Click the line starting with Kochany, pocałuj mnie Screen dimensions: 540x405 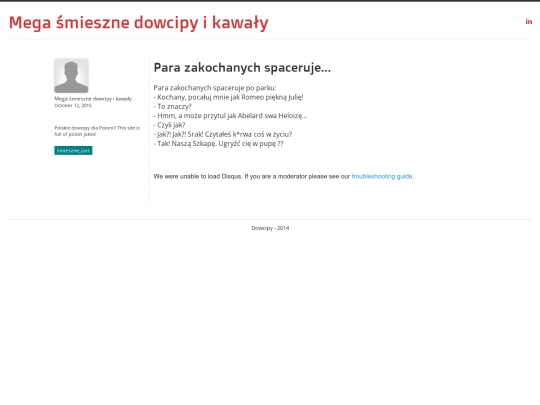click(x=229, y=97)
